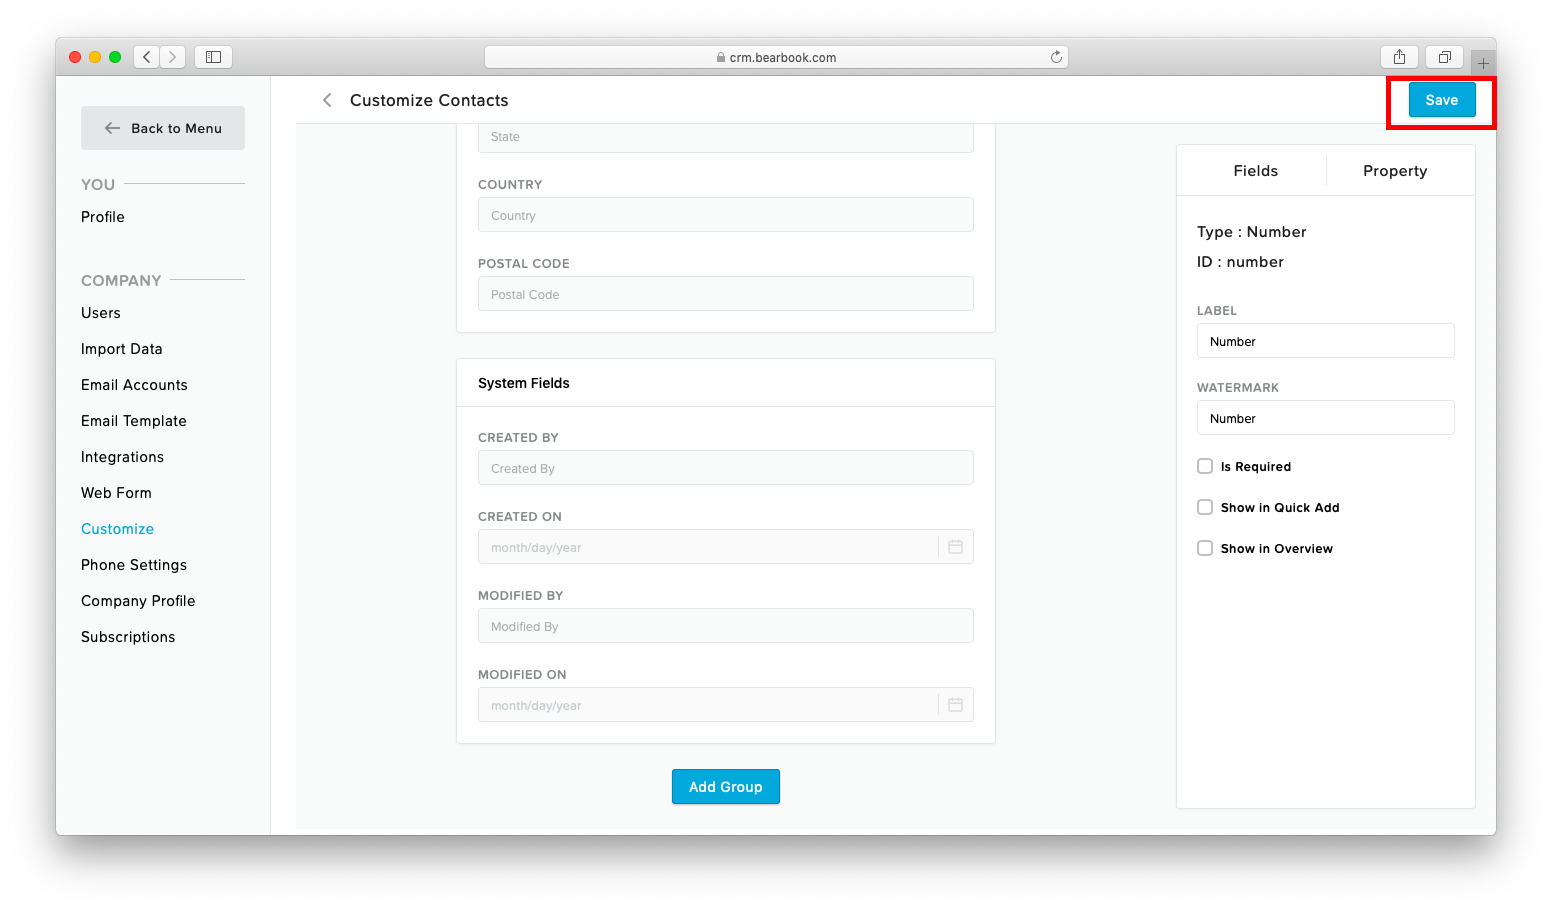The height and width of the screenshot is (909, 1552).
Task: Switch to the Property tab
Action: [1395, 171]
